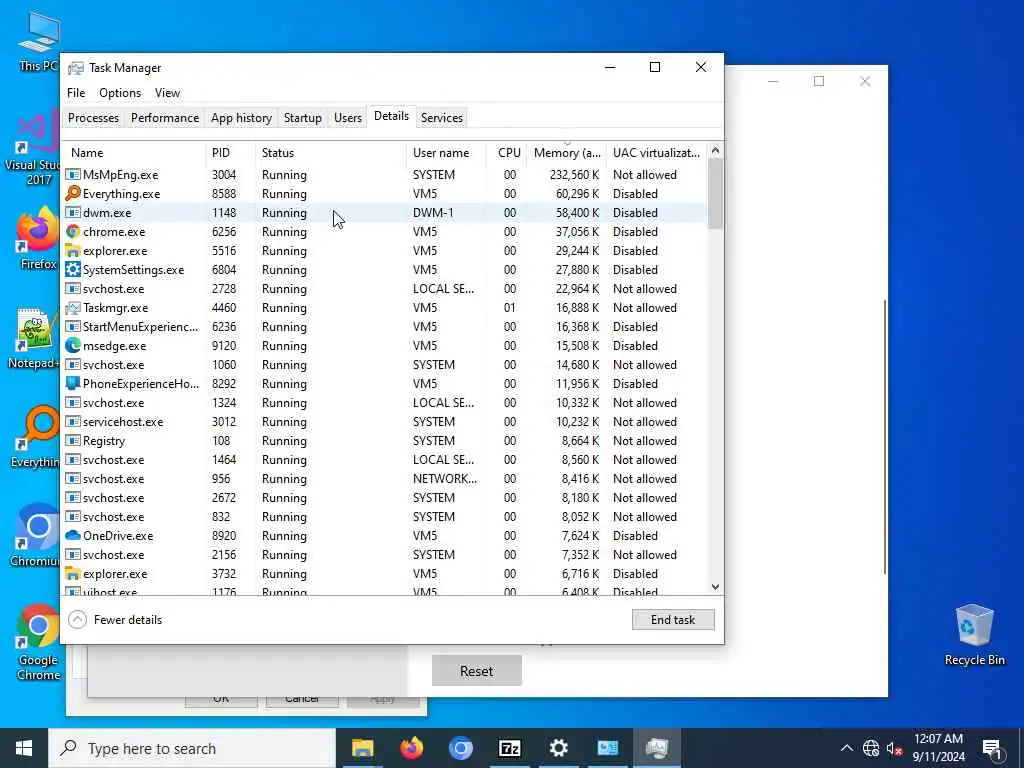Select servicehost.exe process name

123,422
